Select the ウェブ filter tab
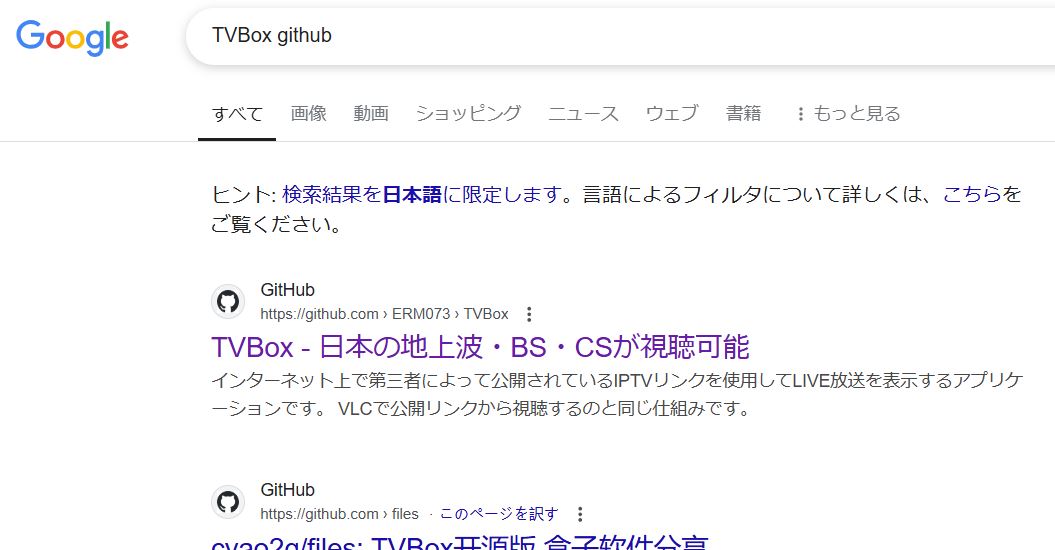The image size is (1055, 550). (x=672, y=114)
